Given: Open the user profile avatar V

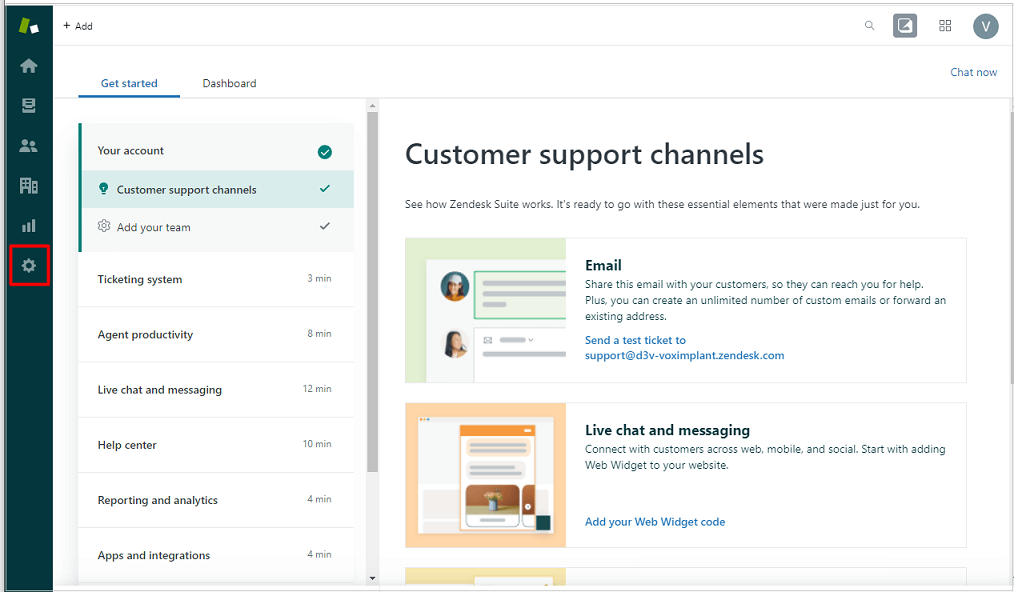Looking at the screenshot, I should [986, 27].
